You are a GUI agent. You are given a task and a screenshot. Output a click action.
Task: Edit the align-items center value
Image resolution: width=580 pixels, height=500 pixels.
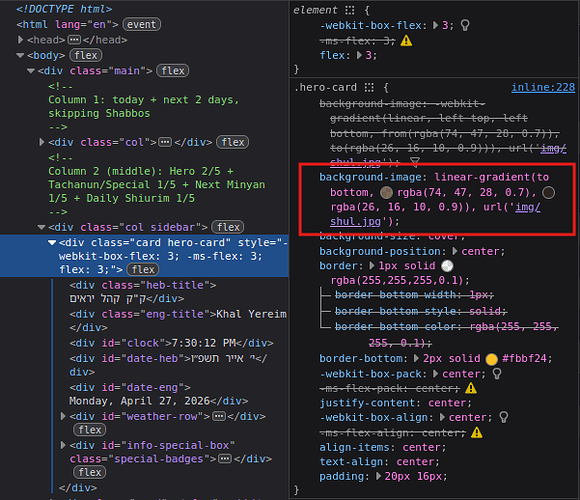click(x=422, y=447)
